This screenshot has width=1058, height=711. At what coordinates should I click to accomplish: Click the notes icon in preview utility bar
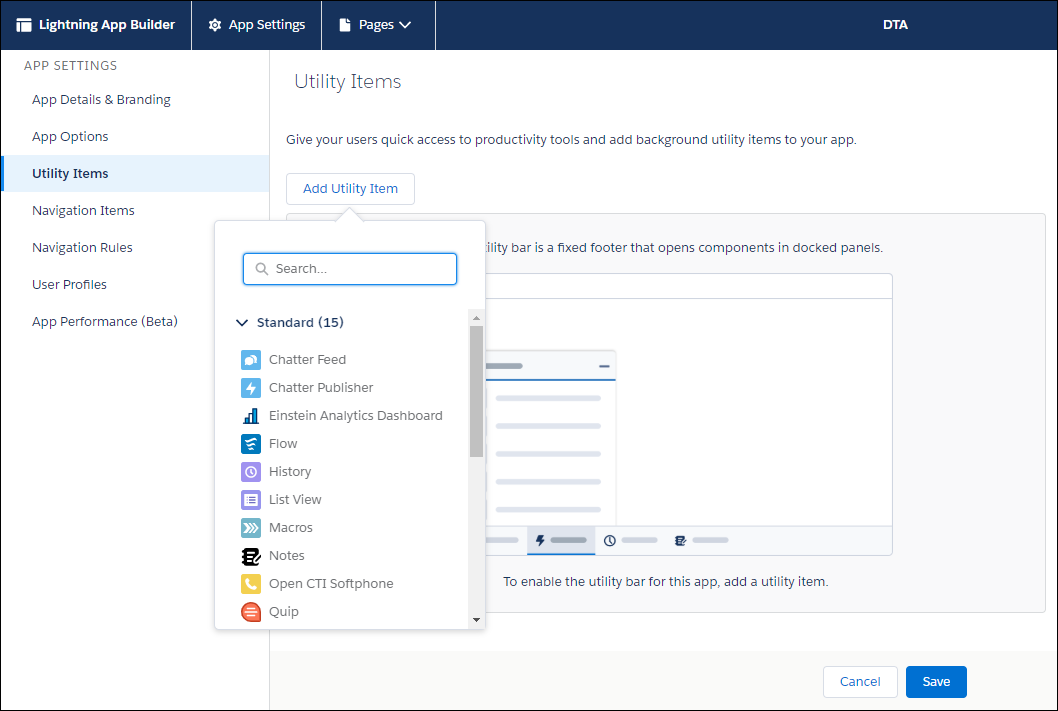pos(680,540)
